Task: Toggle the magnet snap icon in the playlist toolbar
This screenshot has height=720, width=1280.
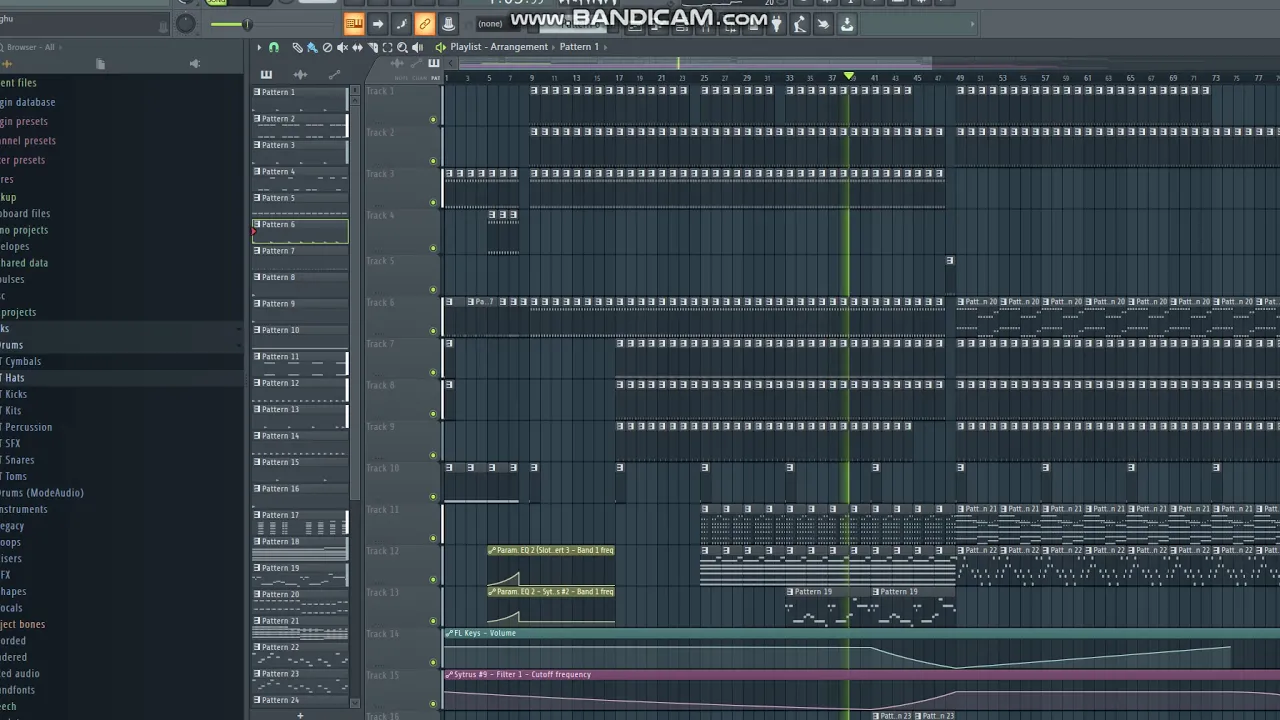Action: pos(273,47)
